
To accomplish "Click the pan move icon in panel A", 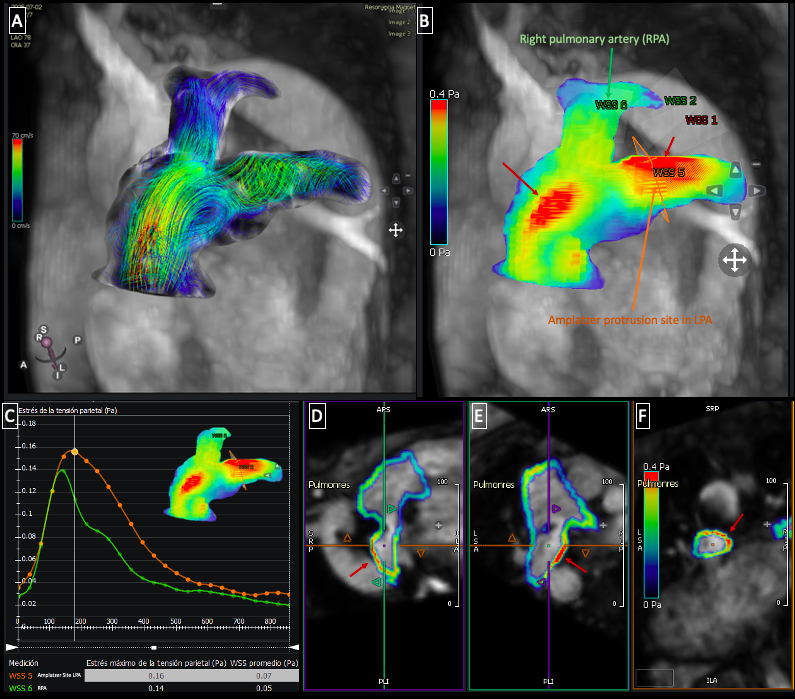I will coord(395,230).
